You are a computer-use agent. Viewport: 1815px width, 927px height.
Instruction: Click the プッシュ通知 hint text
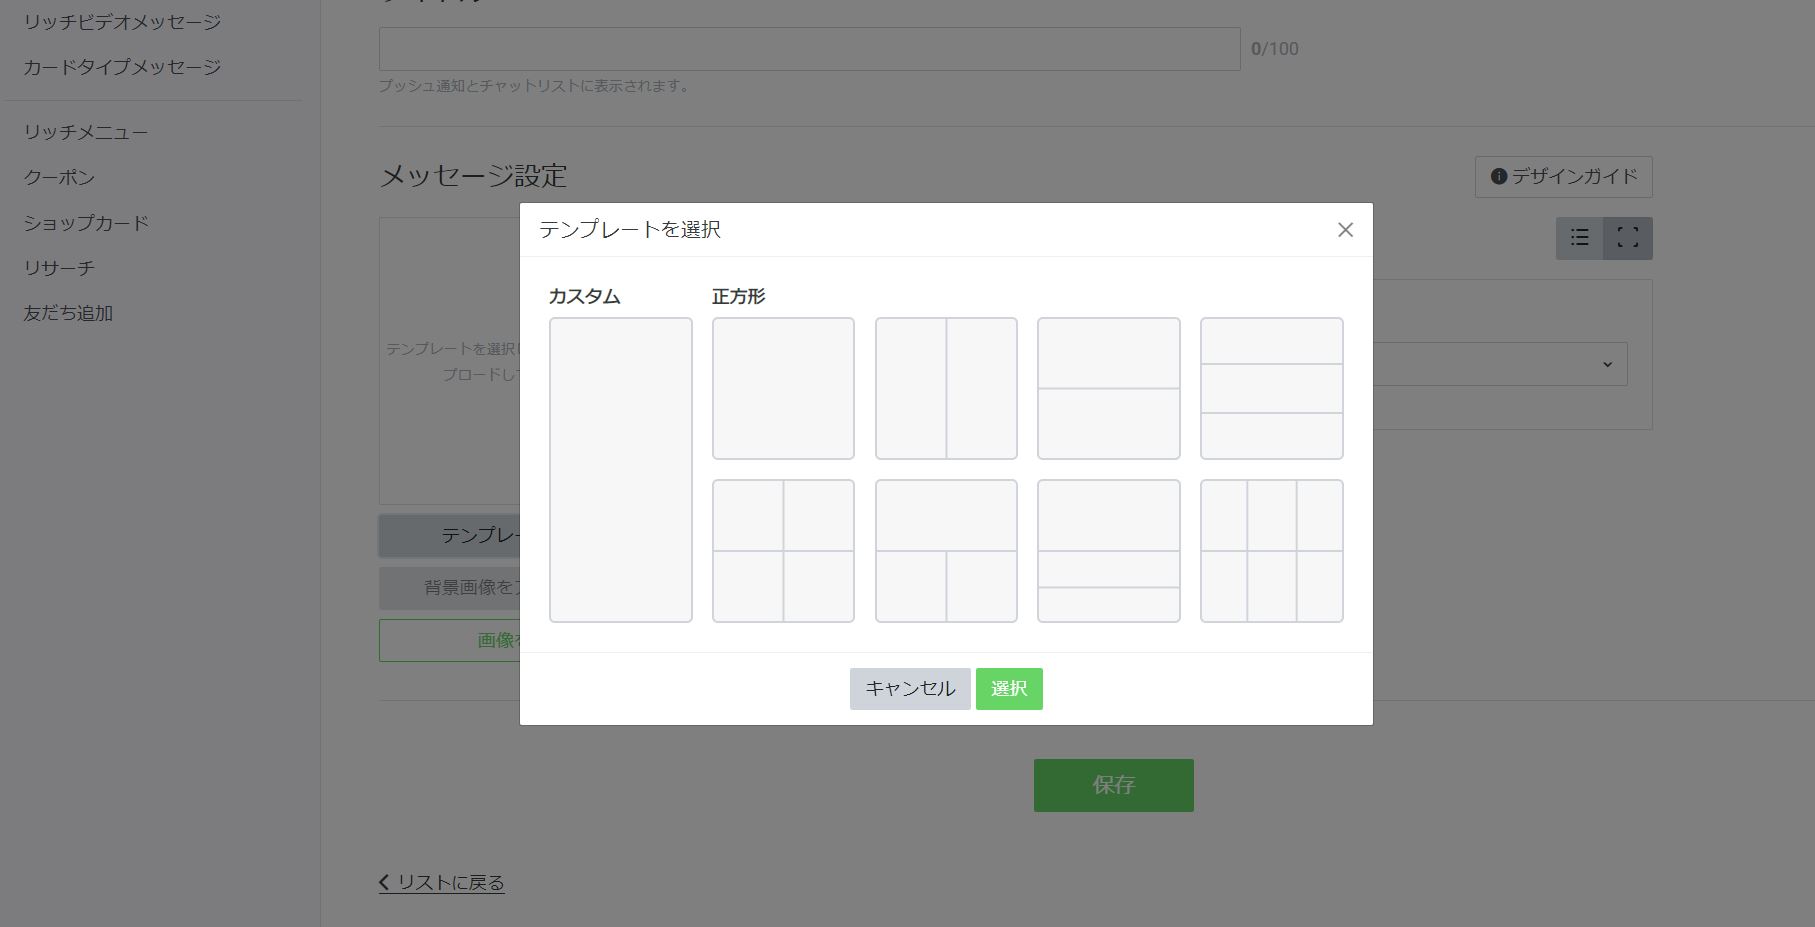point(536,86)
